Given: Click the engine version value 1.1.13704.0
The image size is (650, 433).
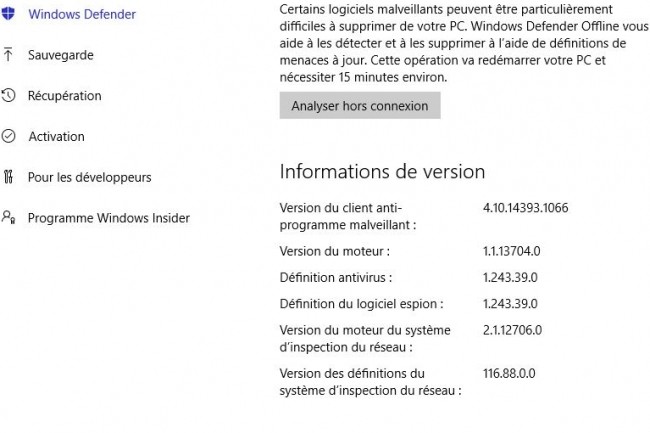Looking at the screenshot, I should (512, 251).
